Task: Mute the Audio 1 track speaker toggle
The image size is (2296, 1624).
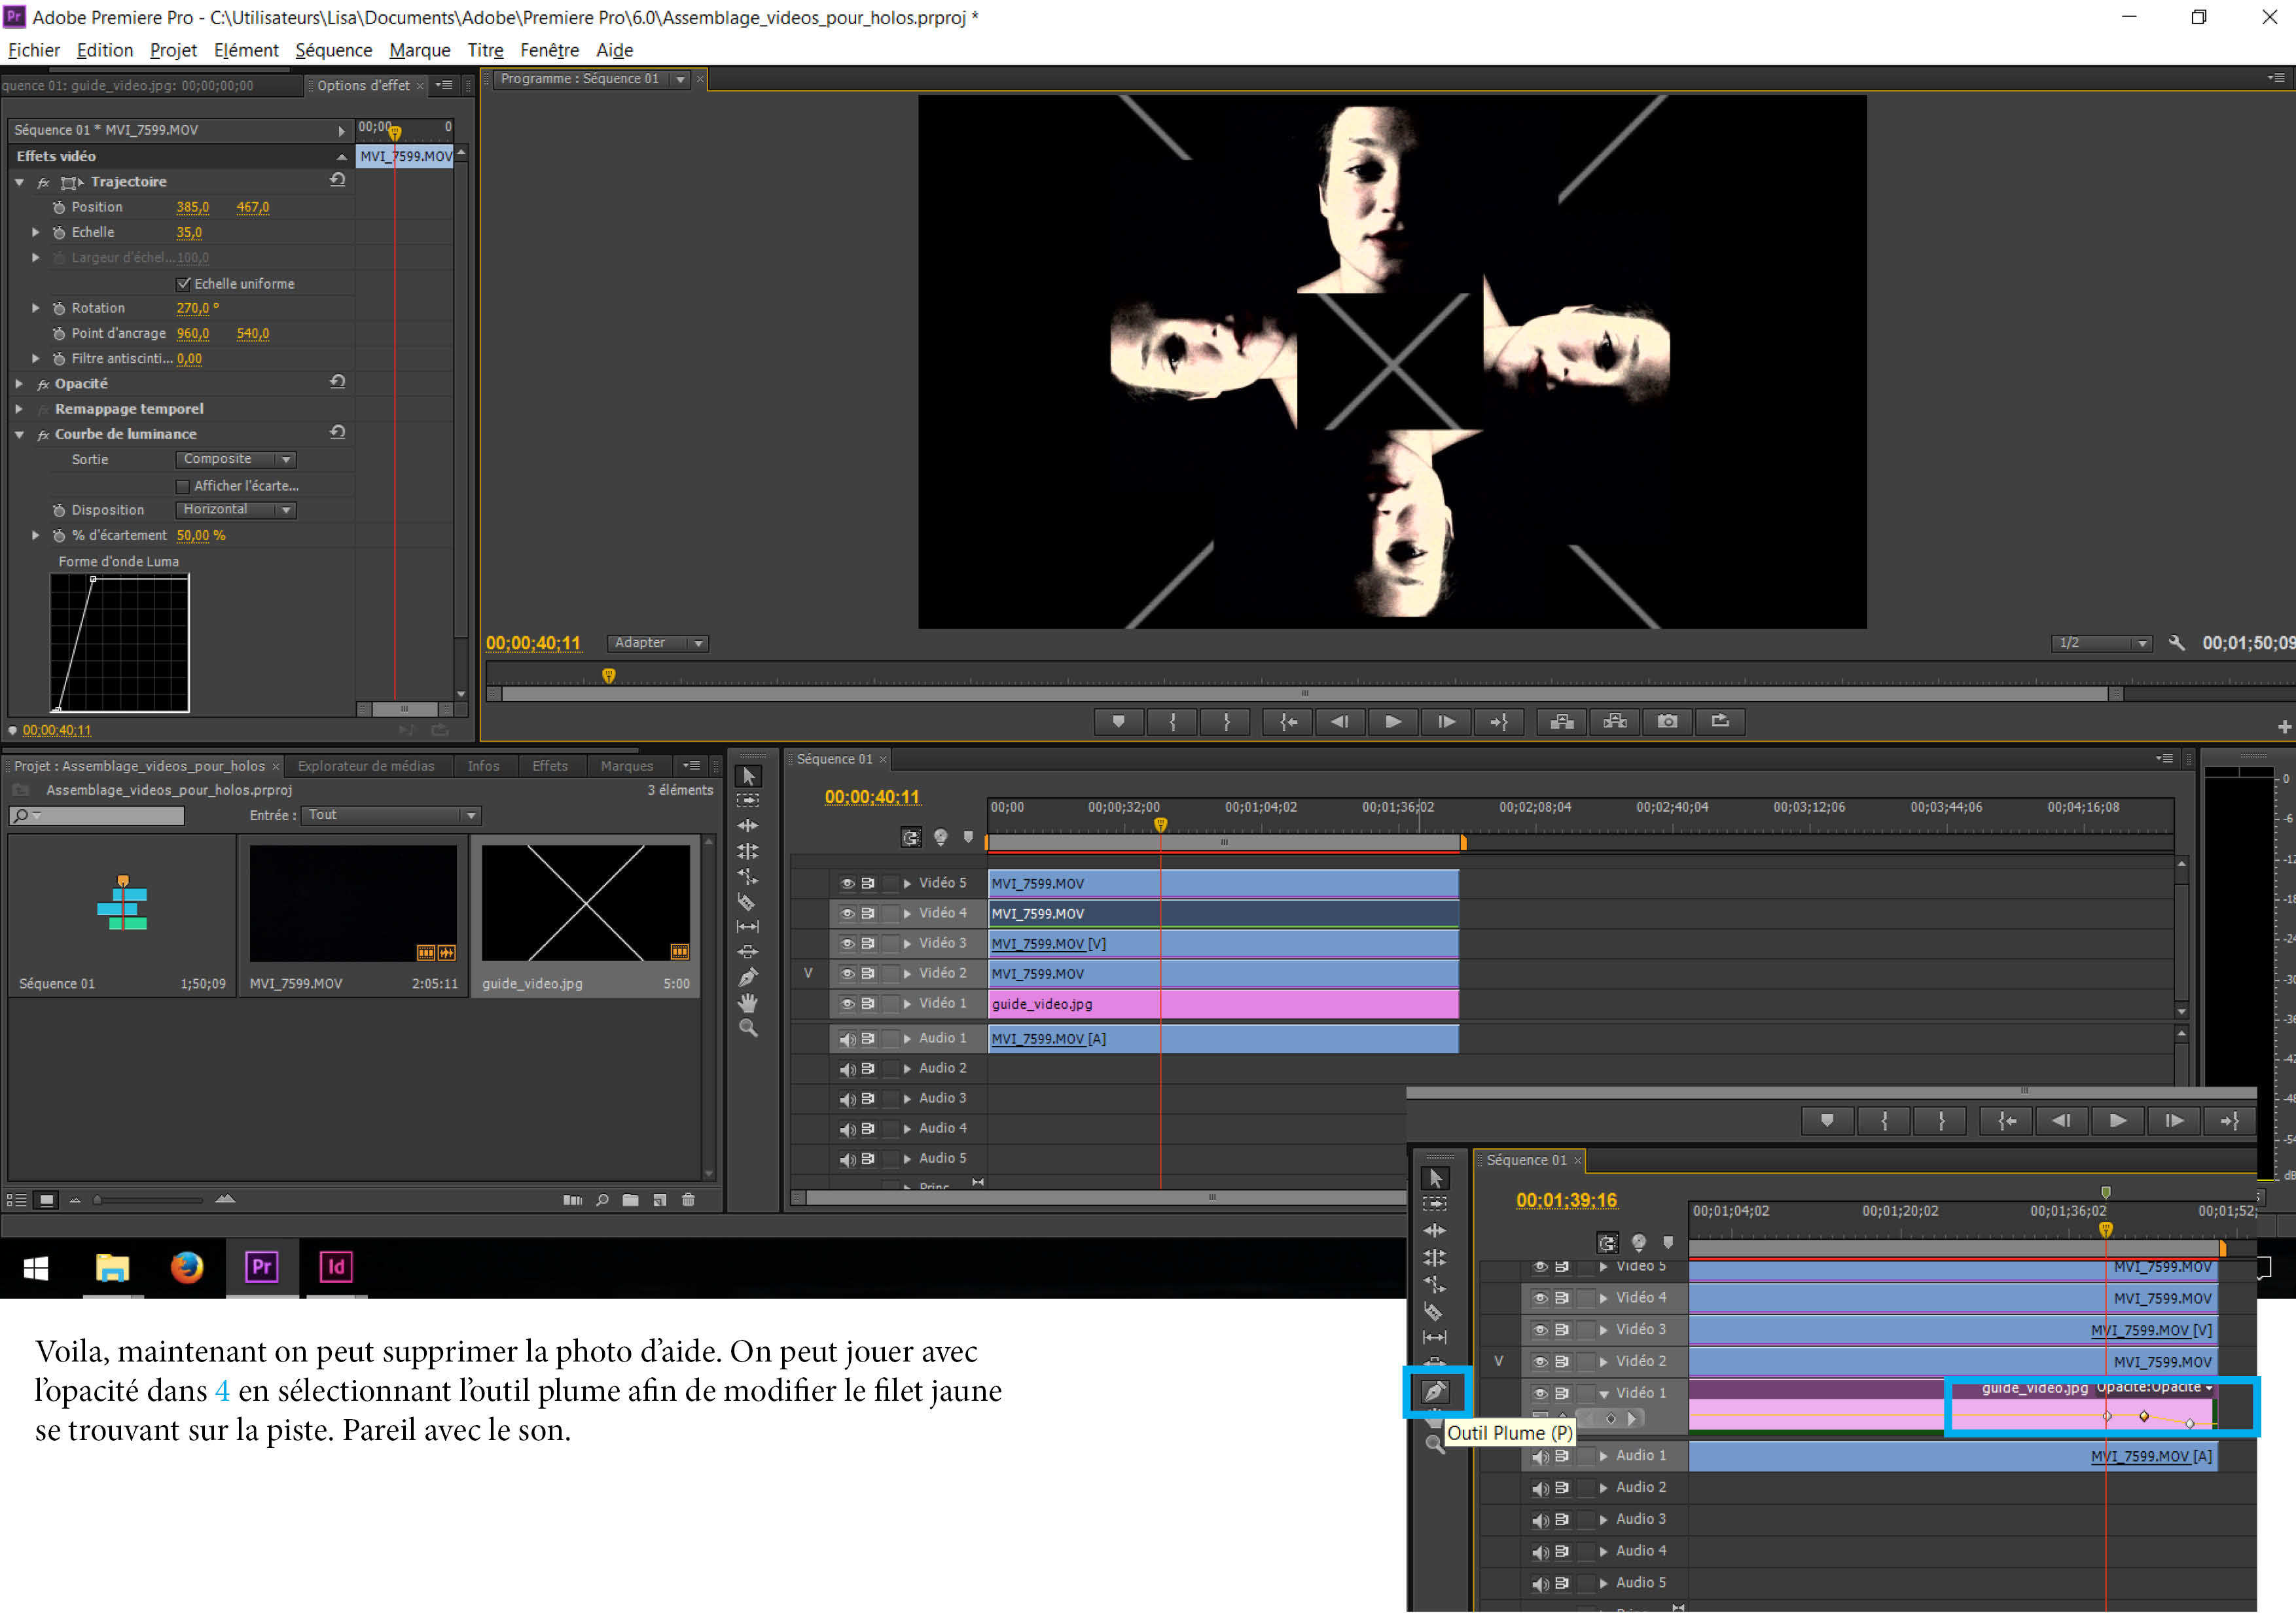Action: tap(847, 1039)
